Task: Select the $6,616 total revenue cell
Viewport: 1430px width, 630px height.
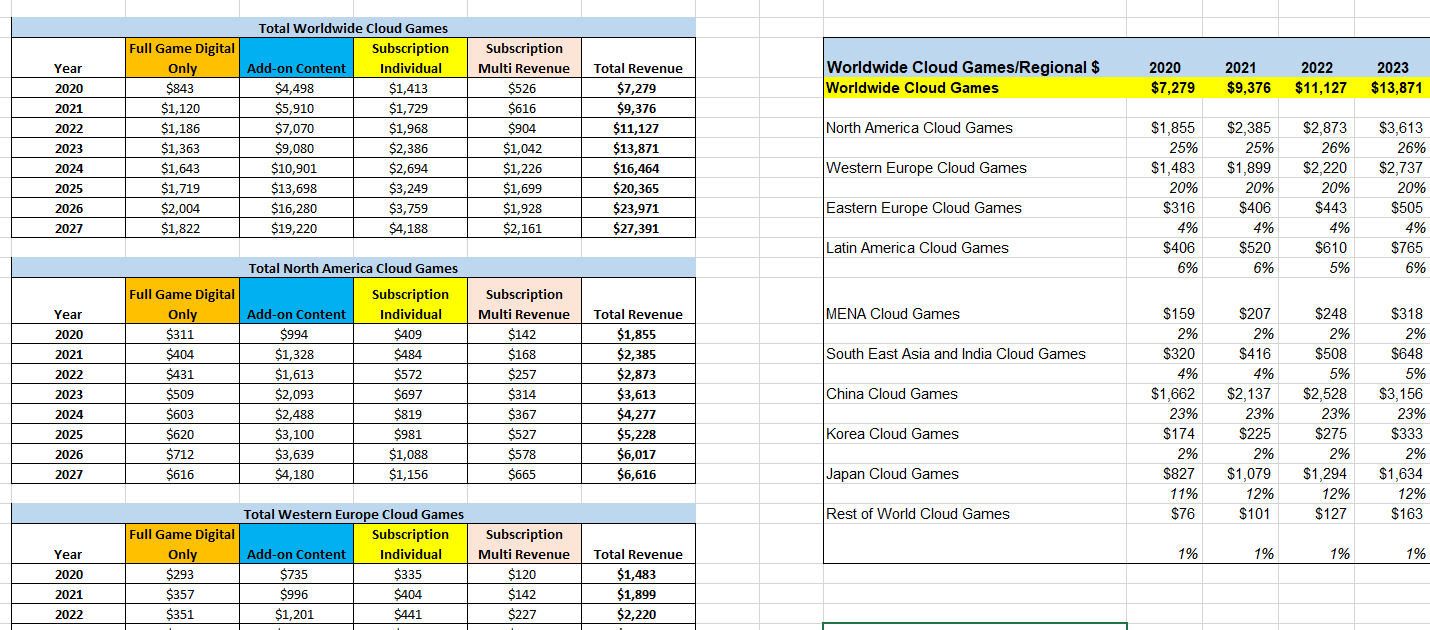Action: pos(638,474)
